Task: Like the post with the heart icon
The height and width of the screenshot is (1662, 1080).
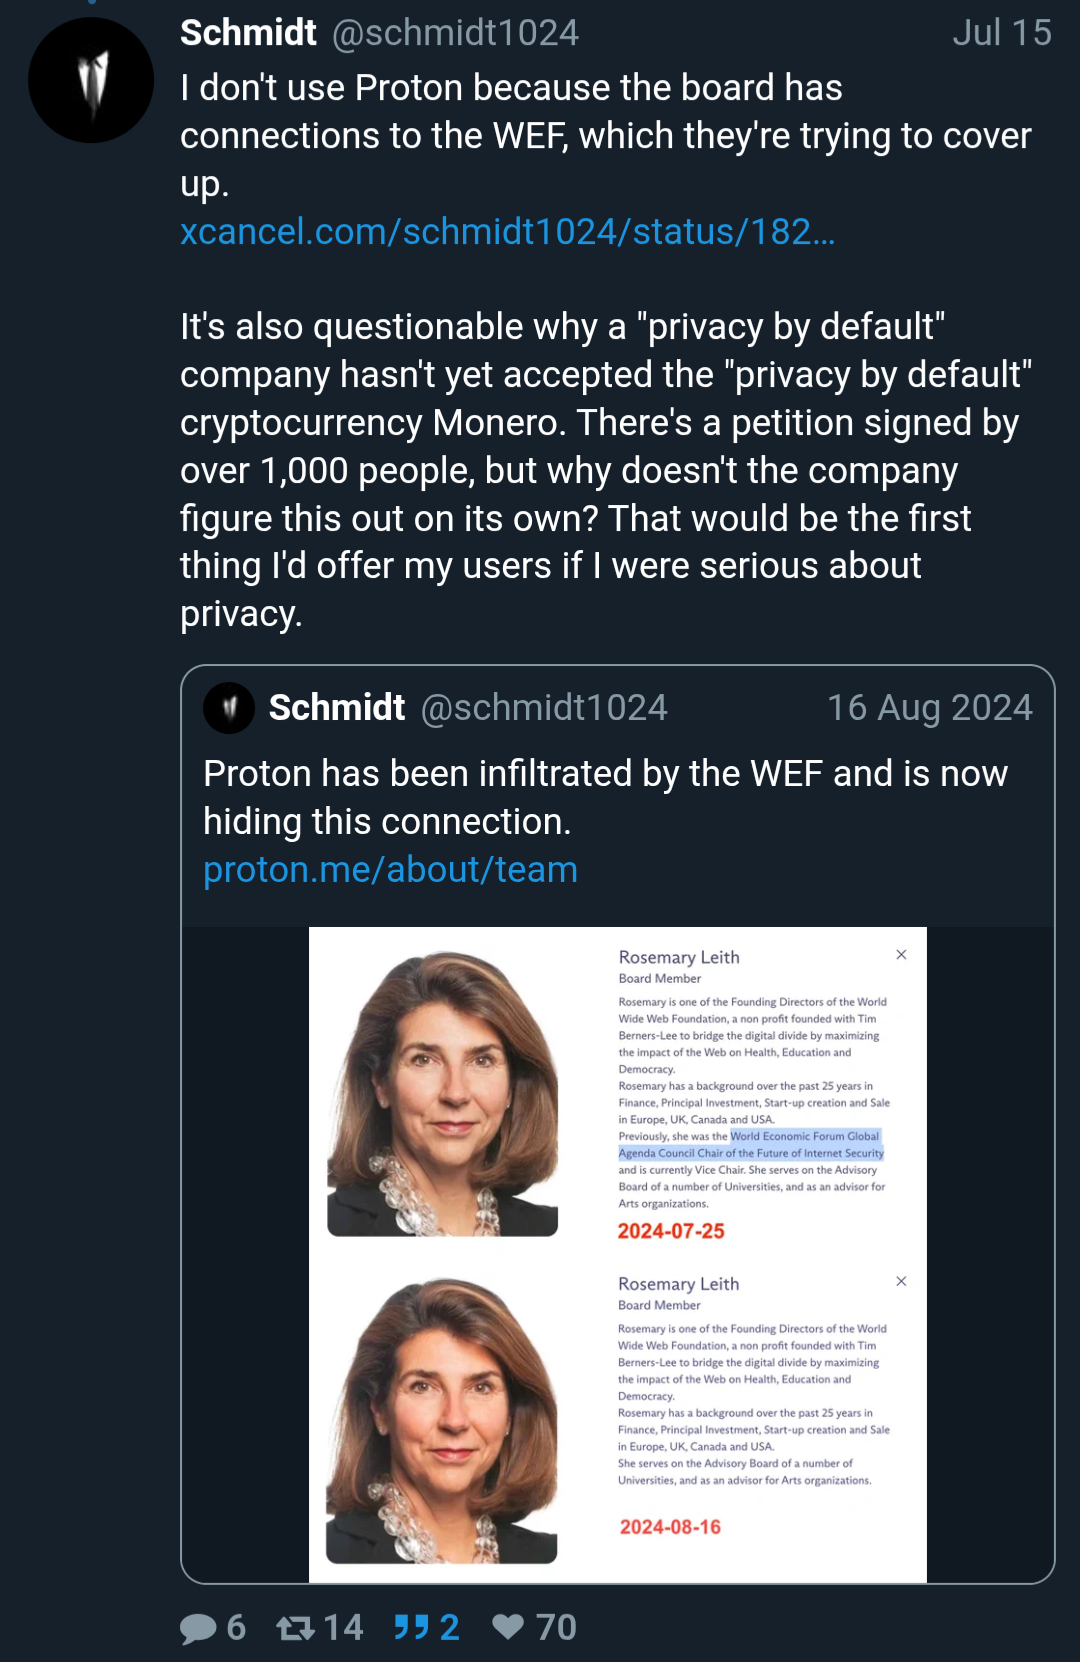Action: point(508,1627)
